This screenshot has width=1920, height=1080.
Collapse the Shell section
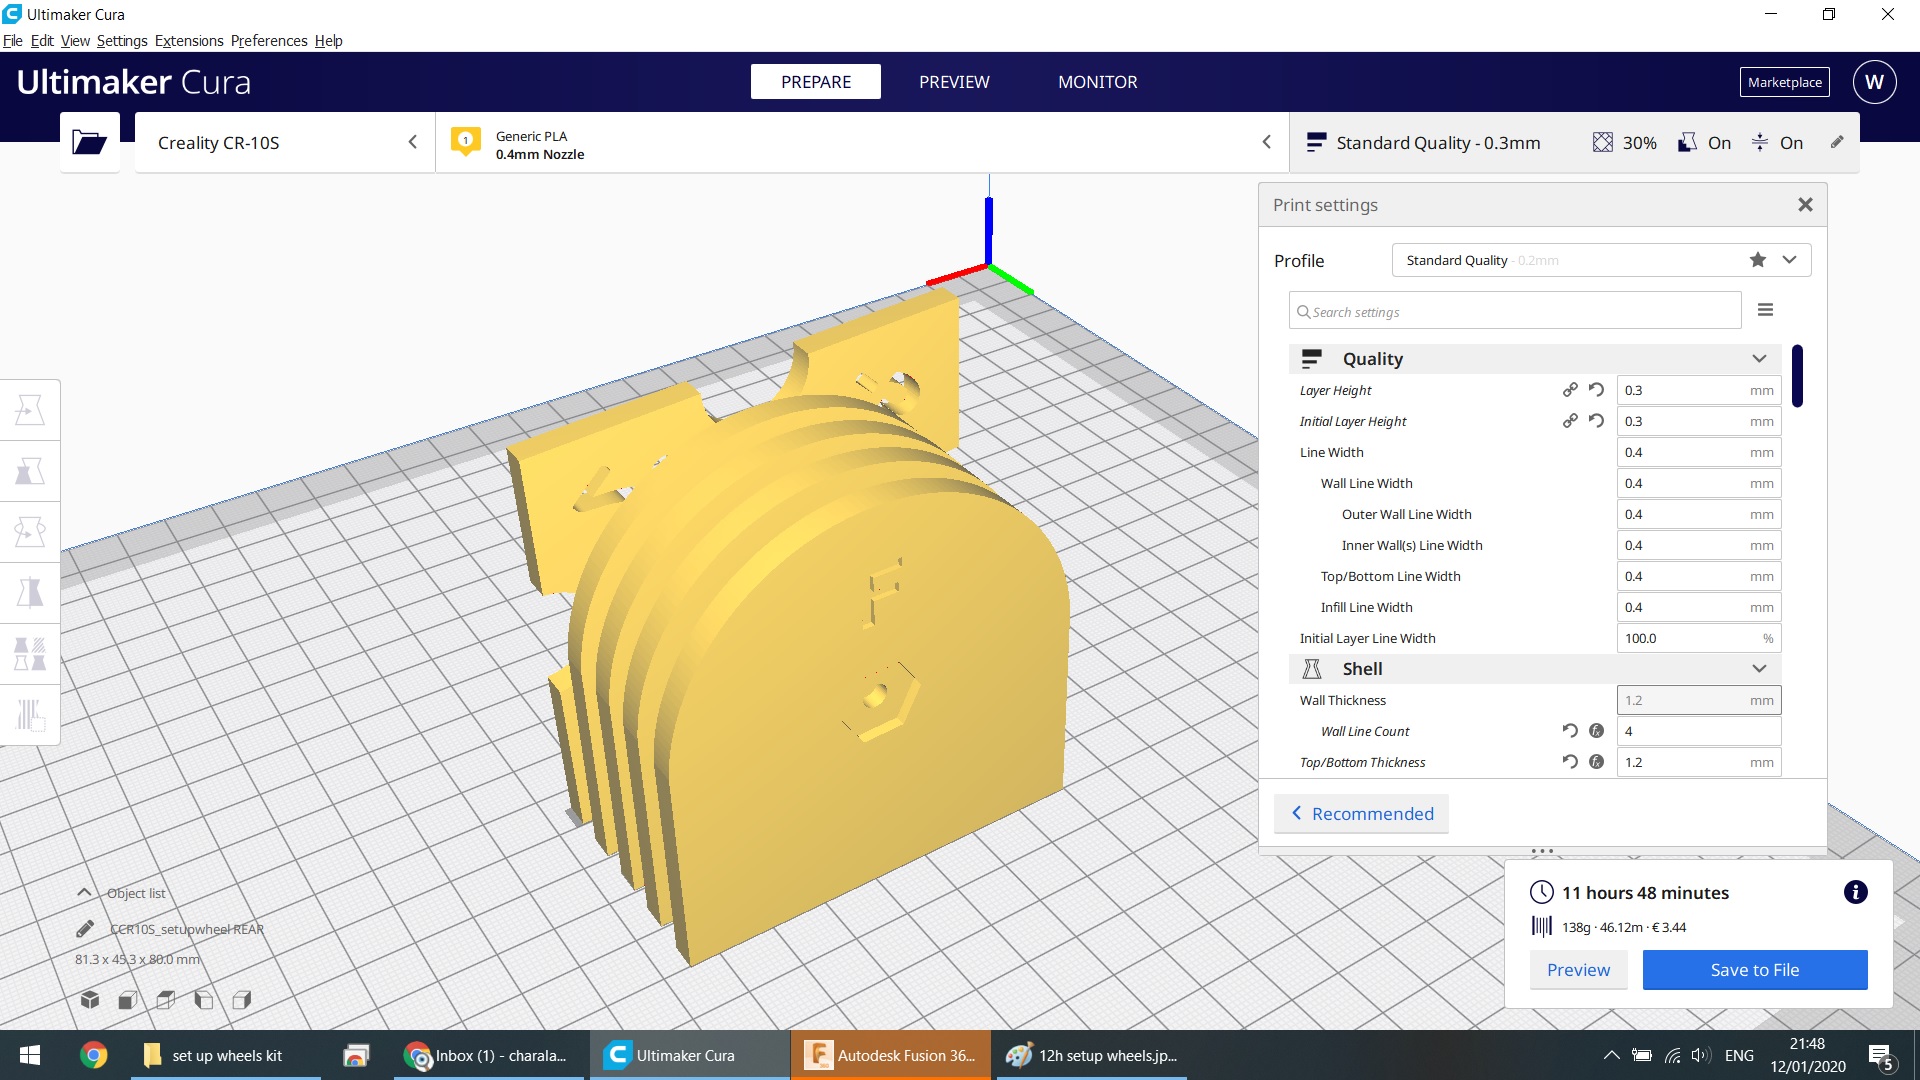coord(1535,669)
